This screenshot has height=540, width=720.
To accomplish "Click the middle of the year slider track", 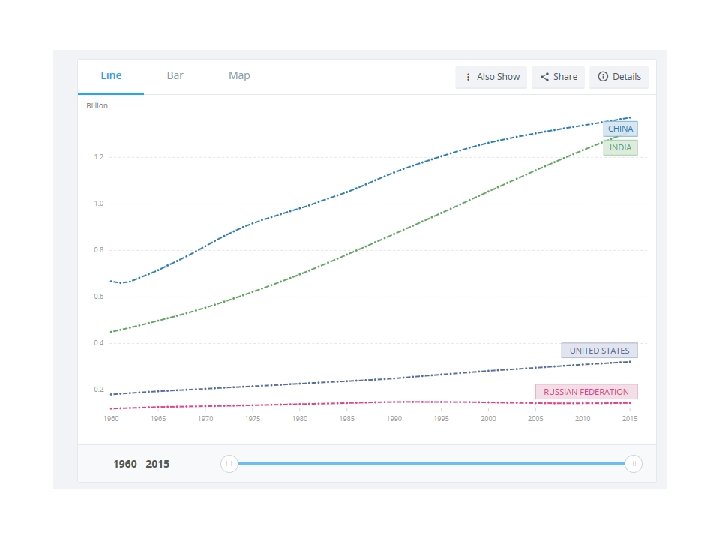I will 430,463.
